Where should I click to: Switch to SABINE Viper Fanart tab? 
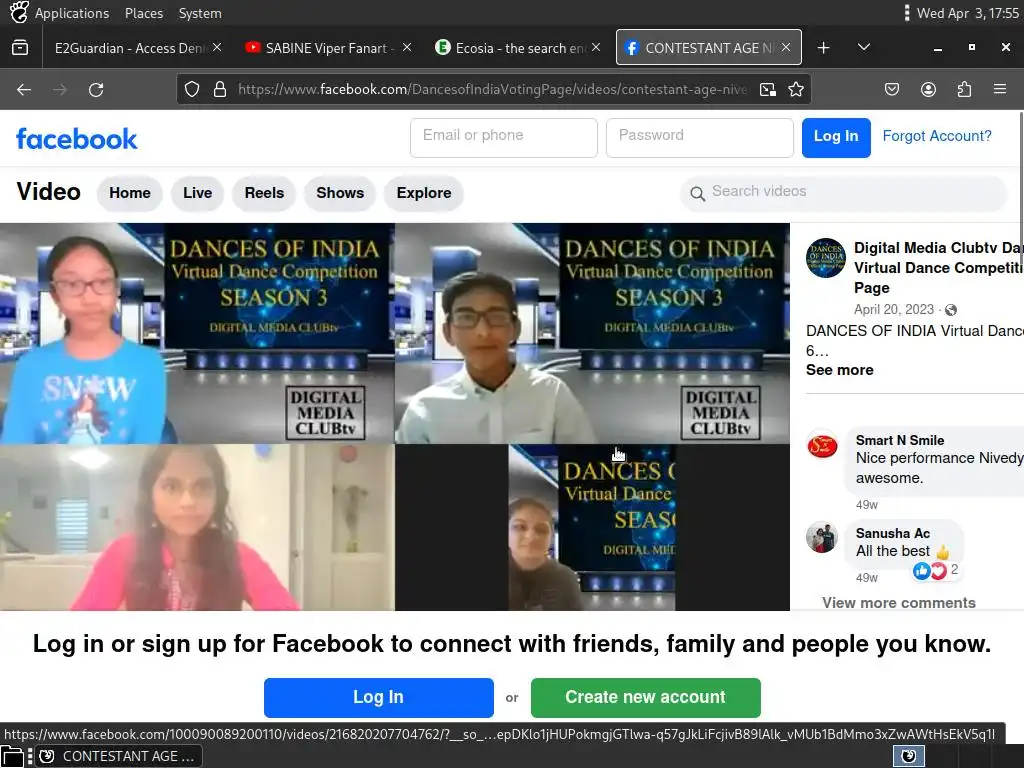click(x=327, y=48)
